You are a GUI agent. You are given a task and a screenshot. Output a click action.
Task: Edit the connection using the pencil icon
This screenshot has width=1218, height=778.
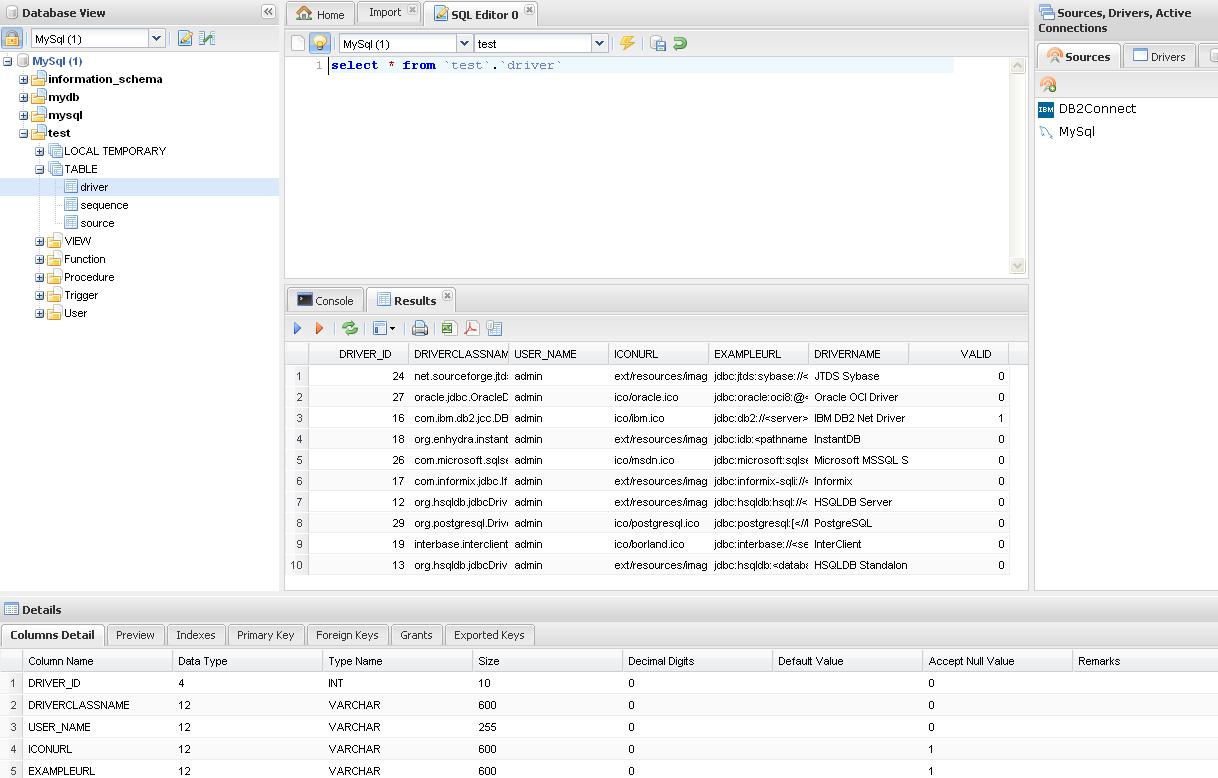[184, 35]
